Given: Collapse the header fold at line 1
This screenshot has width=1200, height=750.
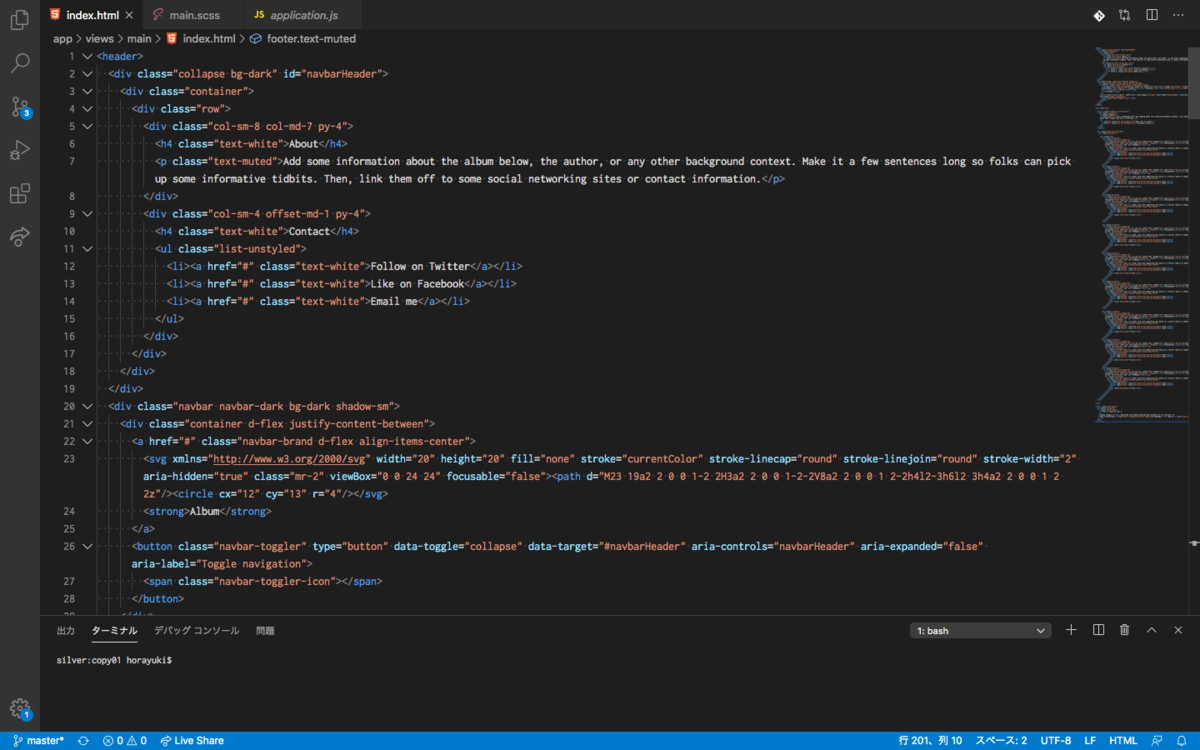Looking at the screenshot, I should 87,56.
